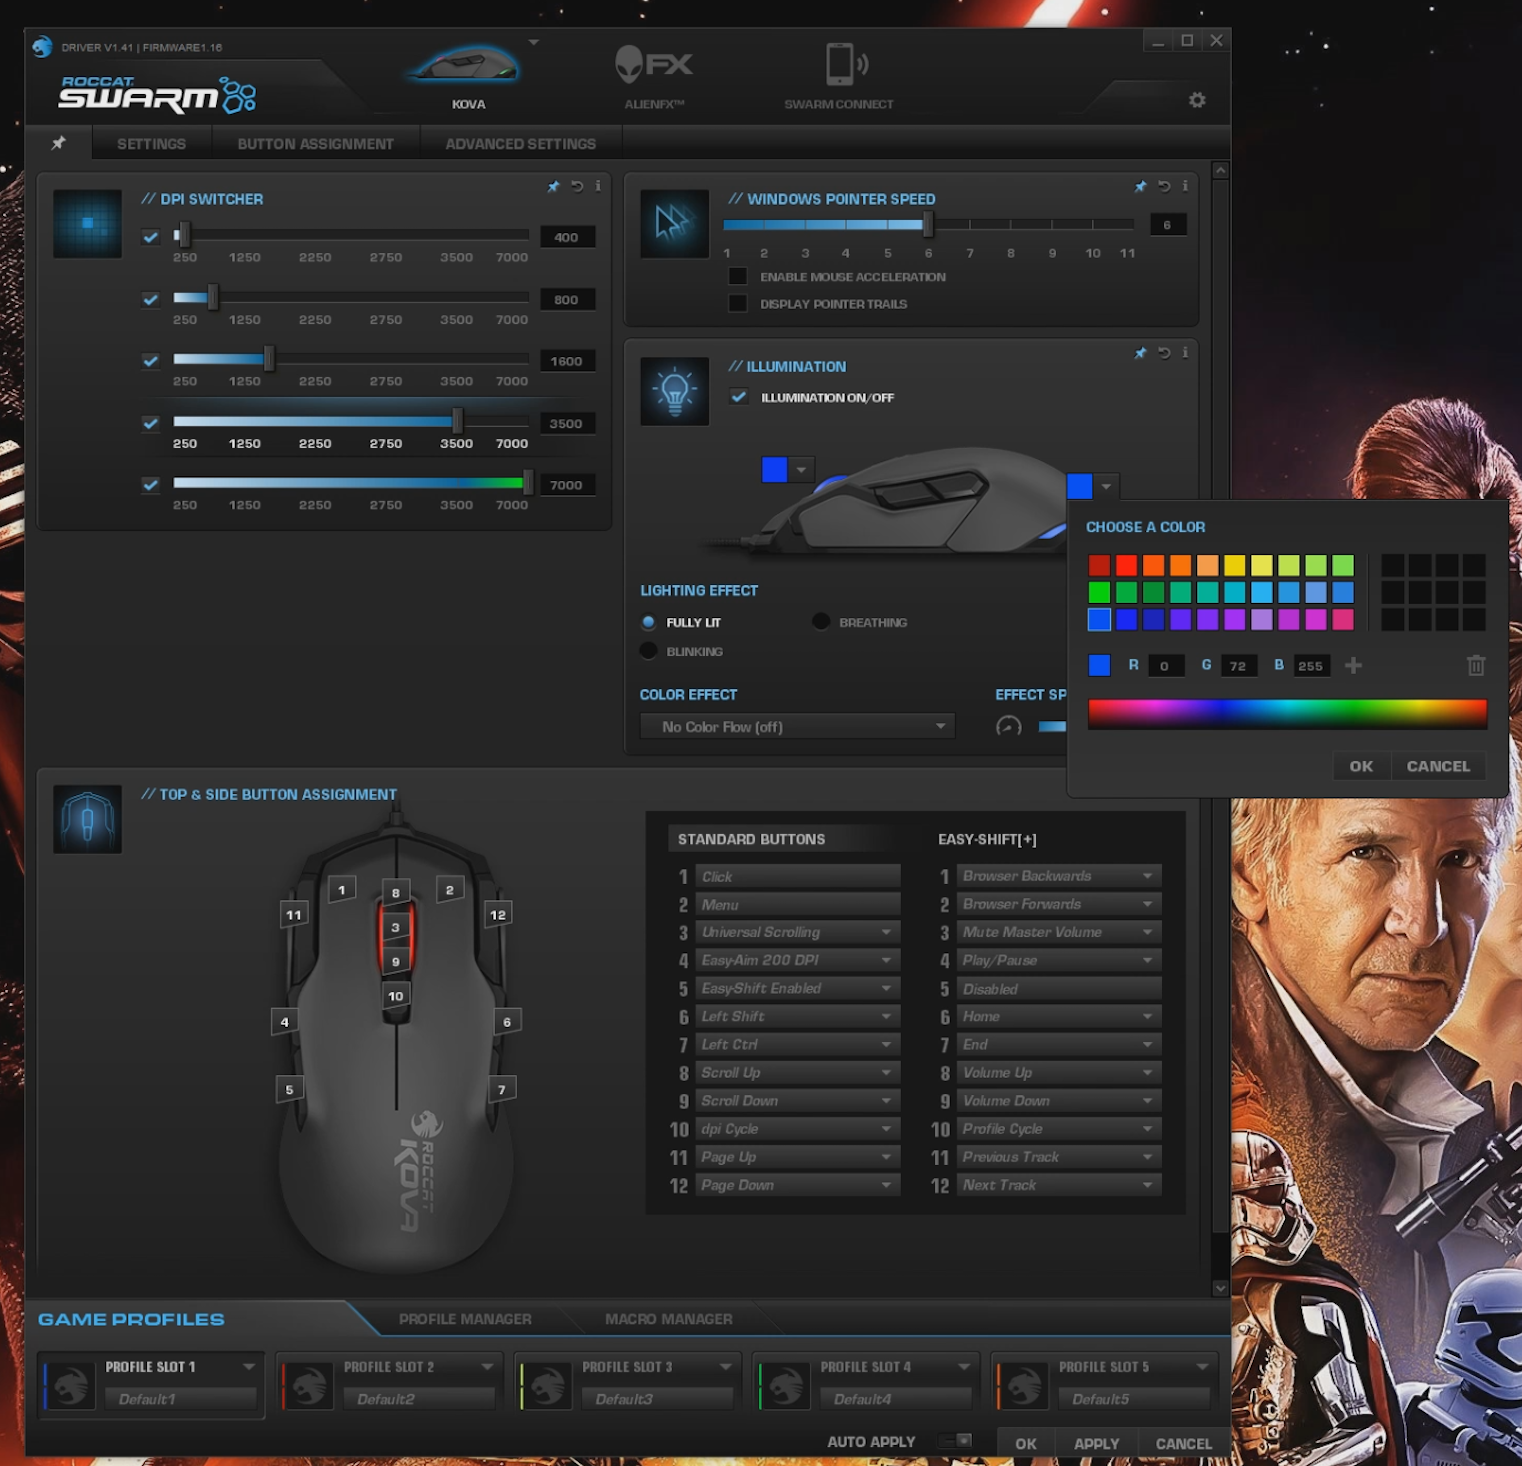1522x1466 pixels.
Task: Open the Macro Manager tab
Action: 668,1319
